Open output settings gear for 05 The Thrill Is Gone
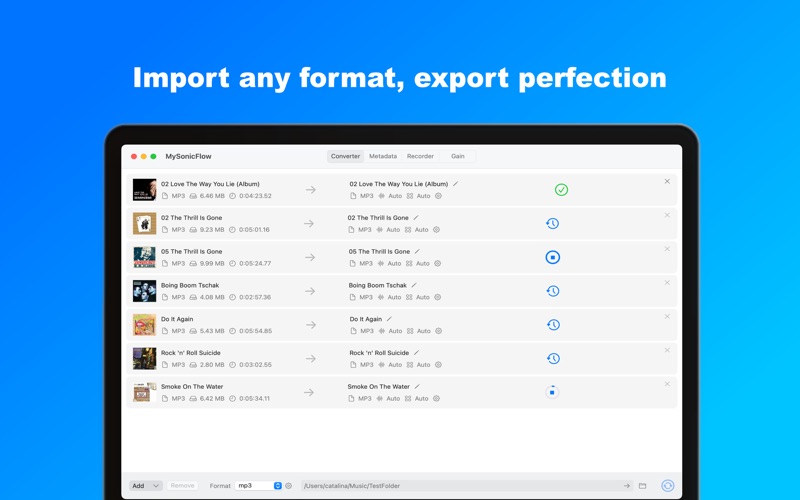Image resolution: width=800 pixels, height=500 pixels. [438, 263]
